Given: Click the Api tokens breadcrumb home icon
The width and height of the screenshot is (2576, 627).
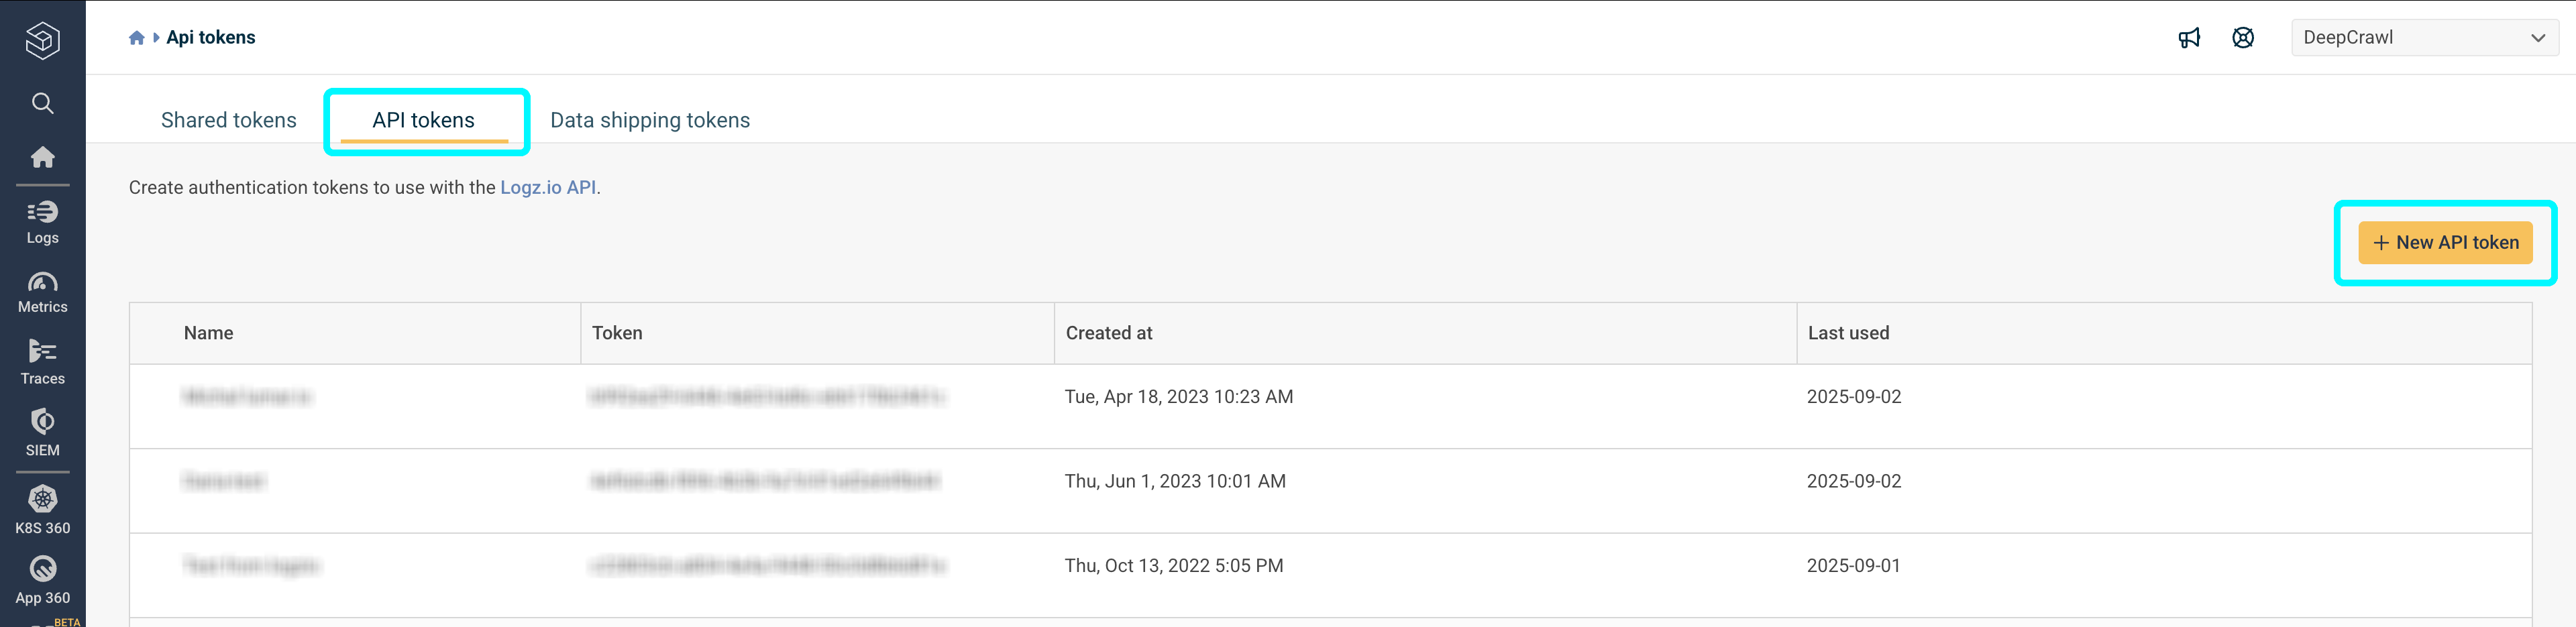Looking at the screenshot, I should point(136,37).
